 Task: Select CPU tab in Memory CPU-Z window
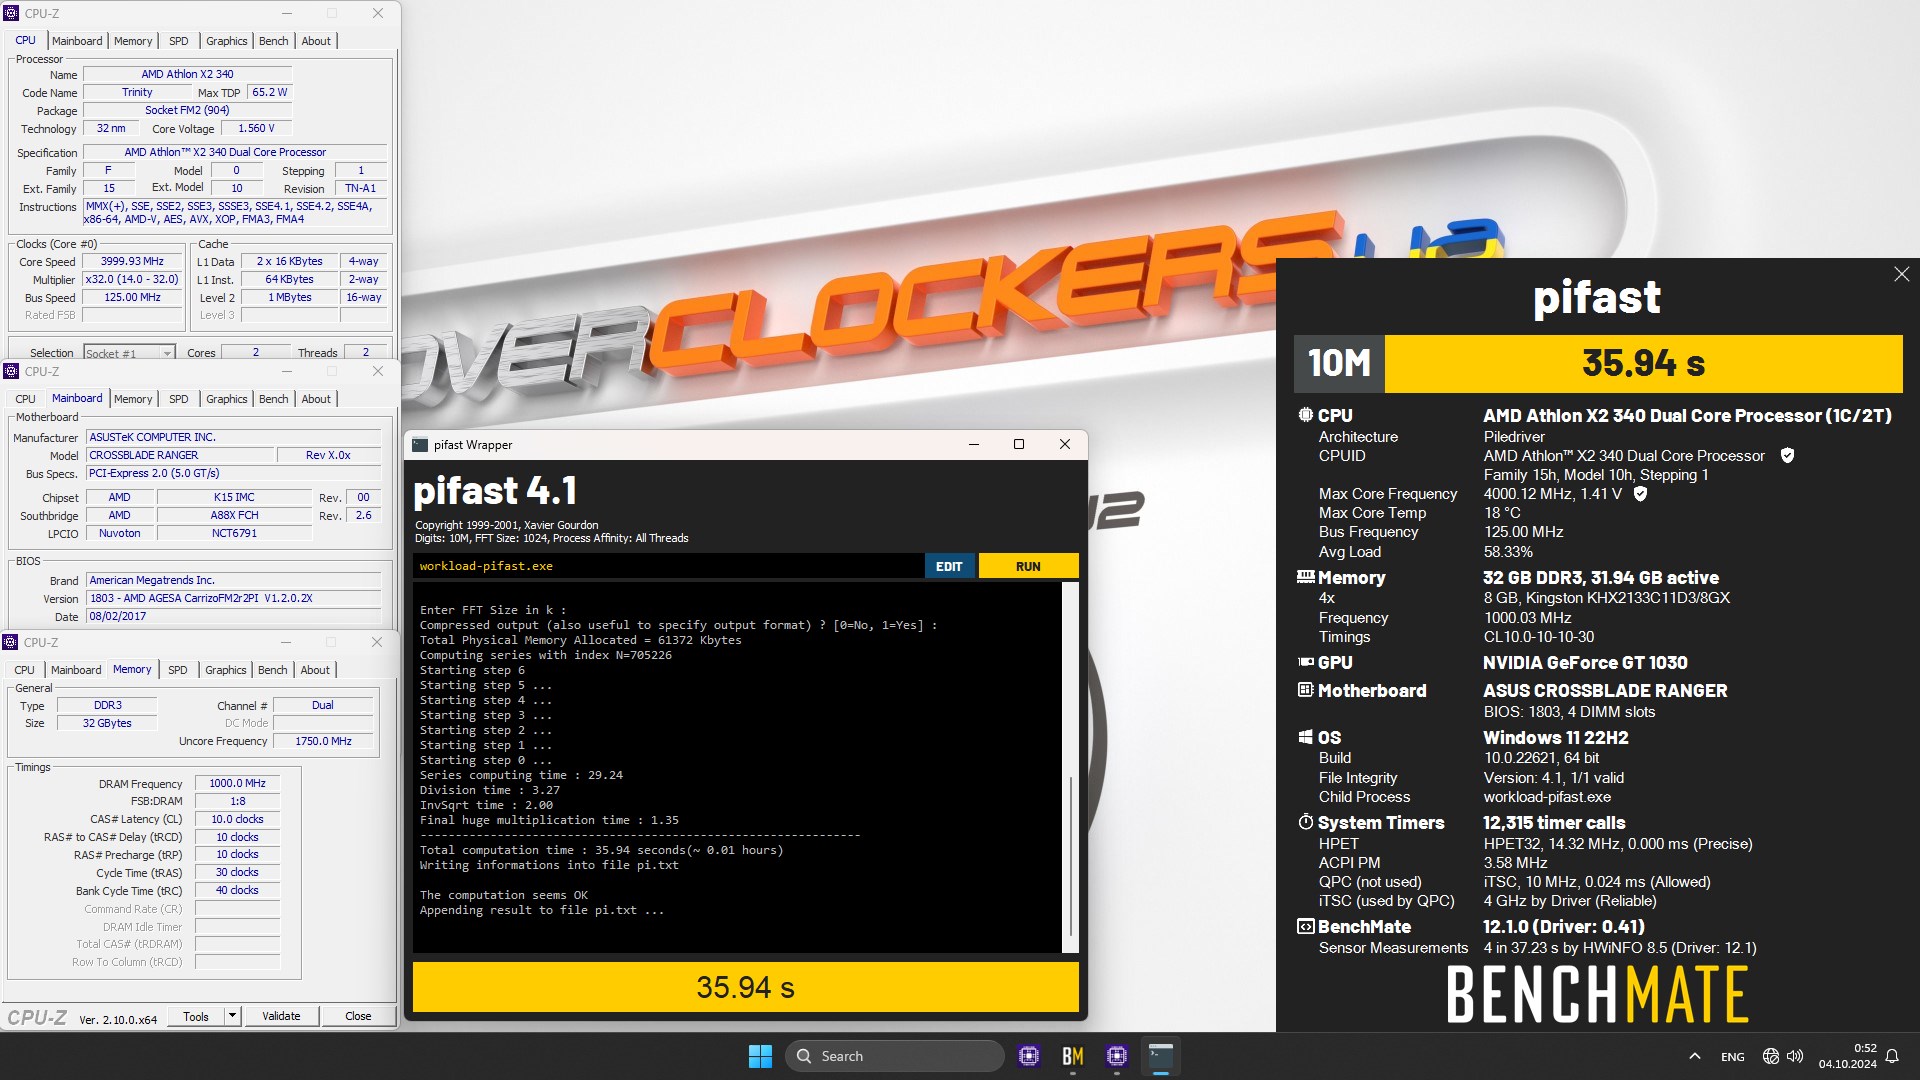[x=24, y=670]
